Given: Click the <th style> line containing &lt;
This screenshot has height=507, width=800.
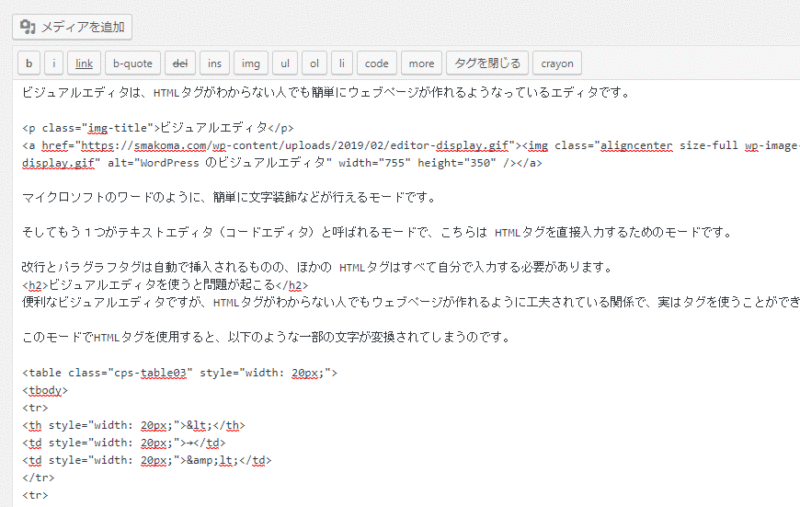Looking at the screenshot, I should coord(134,425).
